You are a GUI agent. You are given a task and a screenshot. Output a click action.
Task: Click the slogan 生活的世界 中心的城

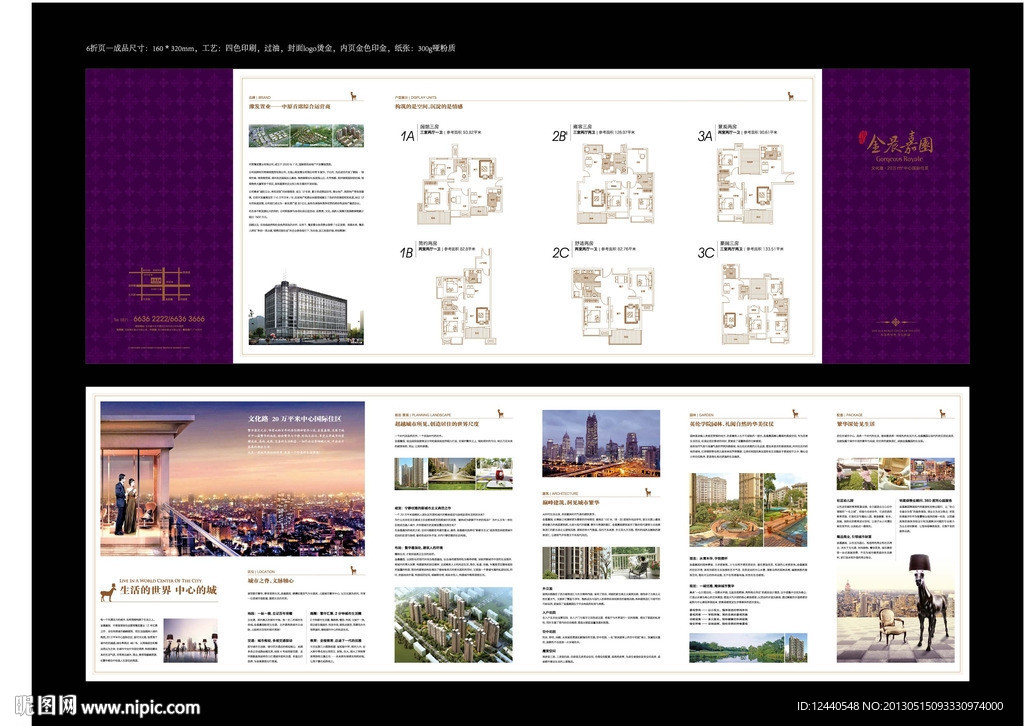pos(168,590)
